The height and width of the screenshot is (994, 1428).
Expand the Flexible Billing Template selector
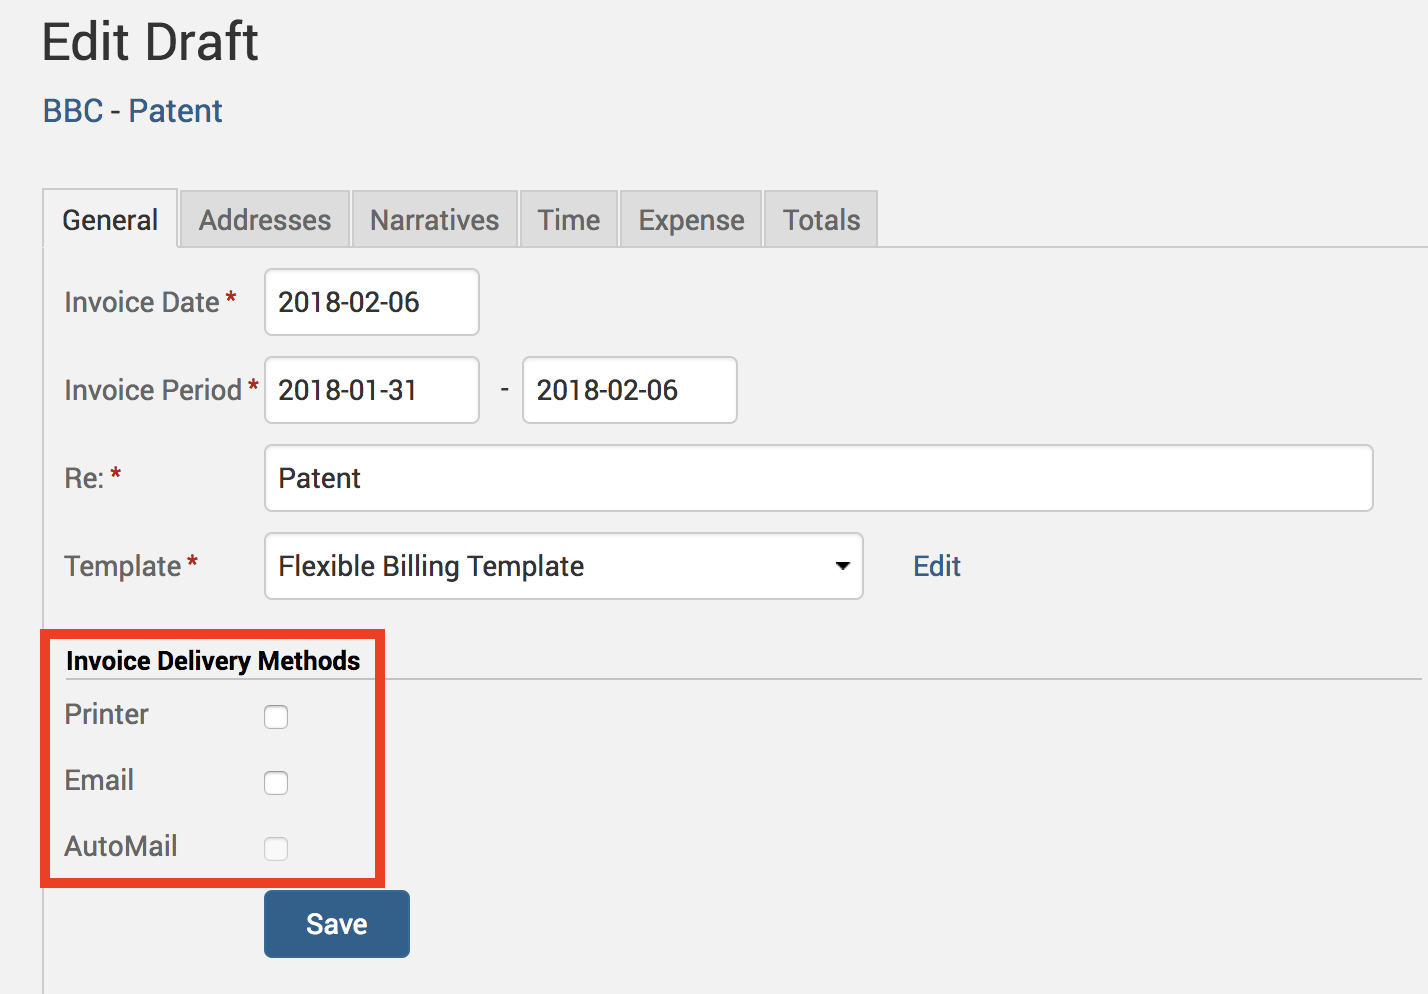coord(563,566)
